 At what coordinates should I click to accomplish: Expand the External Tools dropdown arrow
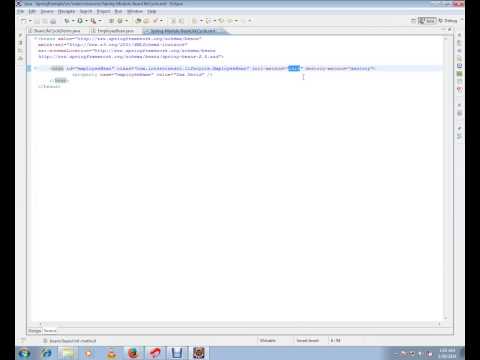coord(100,21)
